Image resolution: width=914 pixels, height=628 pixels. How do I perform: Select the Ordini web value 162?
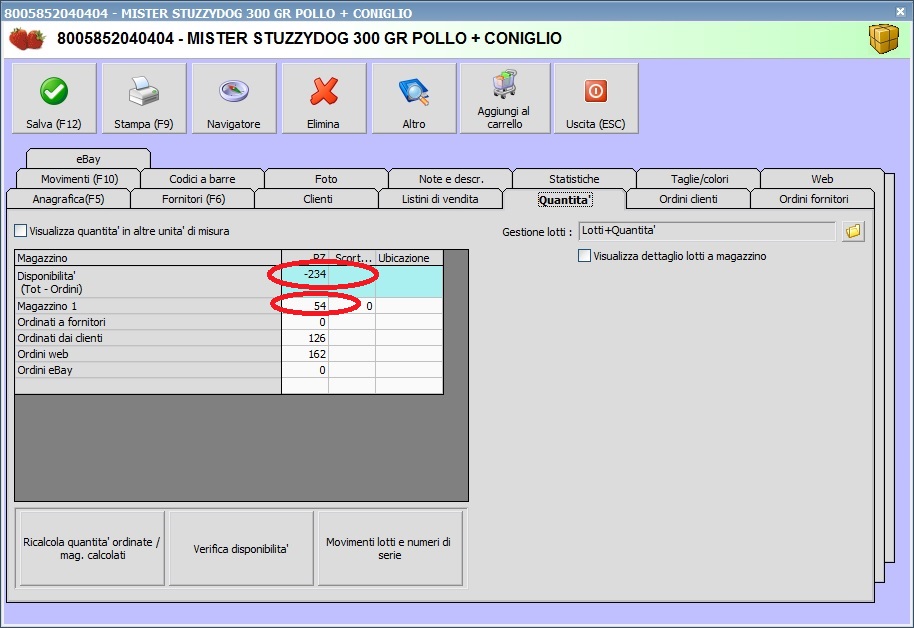(305, 354)
